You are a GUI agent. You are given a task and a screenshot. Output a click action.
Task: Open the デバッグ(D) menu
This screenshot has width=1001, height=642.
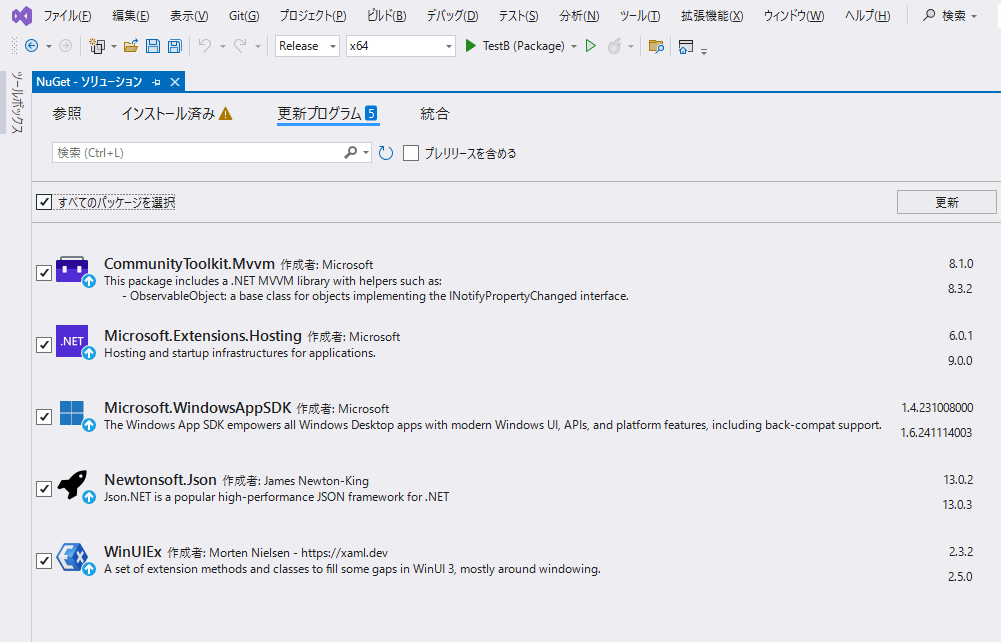click(452, 16)
